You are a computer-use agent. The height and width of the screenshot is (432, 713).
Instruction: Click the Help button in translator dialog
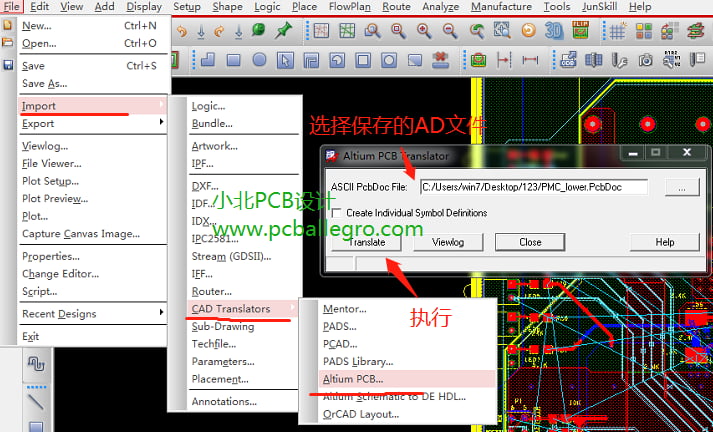664,242
